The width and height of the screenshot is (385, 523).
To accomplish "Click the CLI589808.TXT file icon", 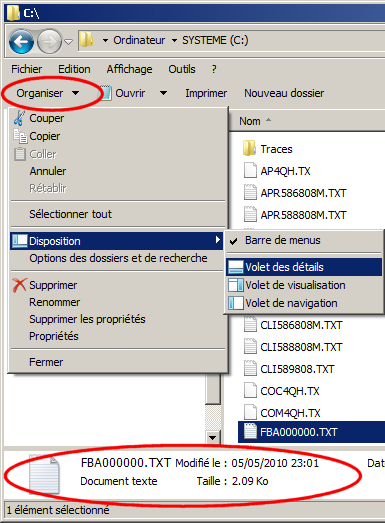I will (x=250, y=369).
